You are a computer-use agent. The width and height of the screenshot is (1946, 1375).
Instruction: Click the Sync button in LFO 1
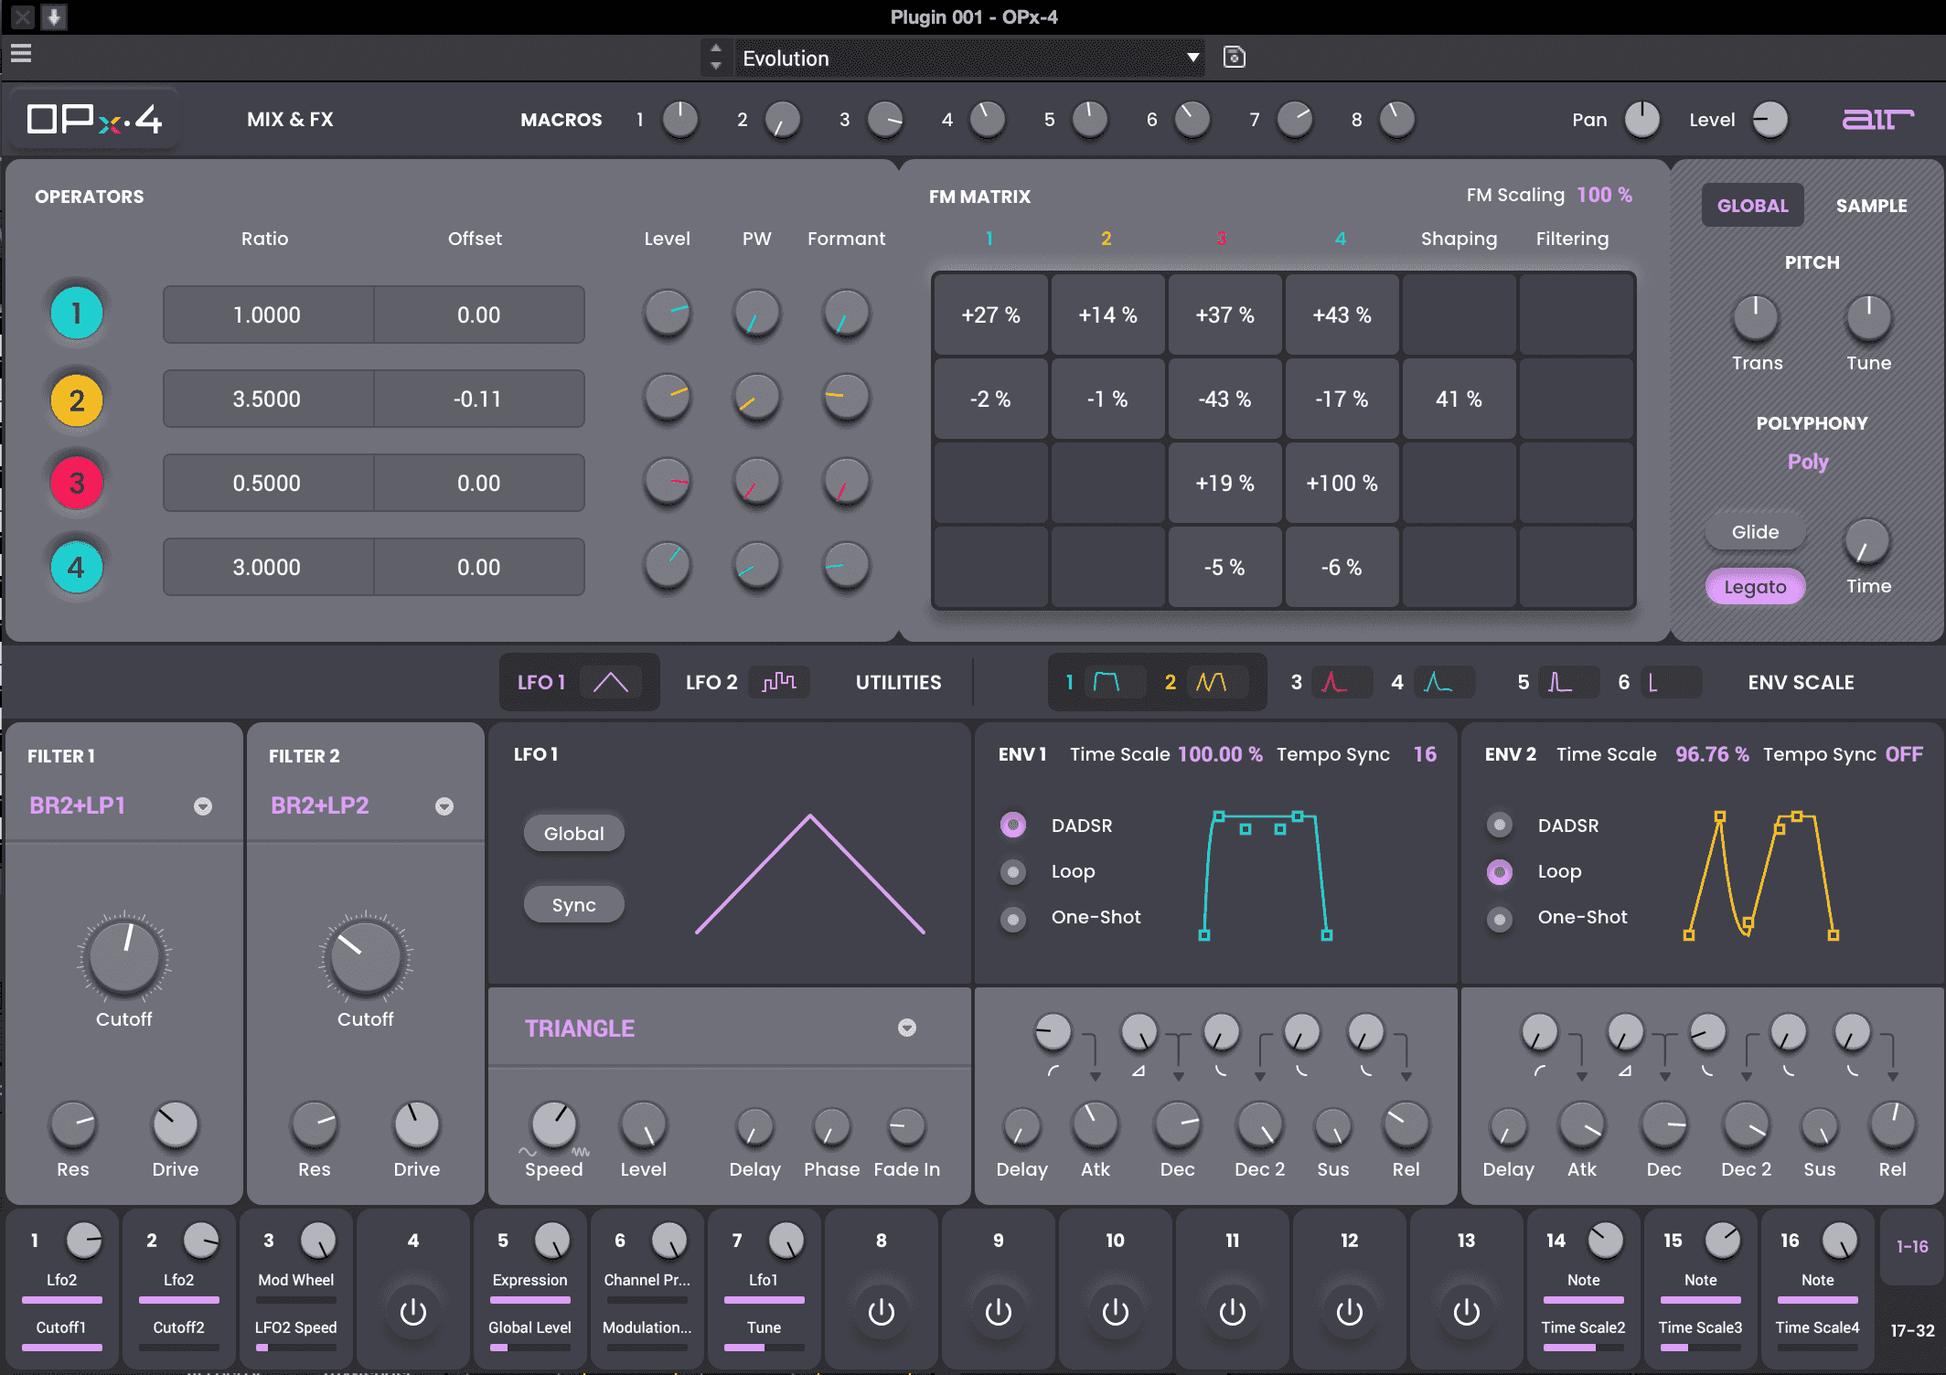click(573, 903)
